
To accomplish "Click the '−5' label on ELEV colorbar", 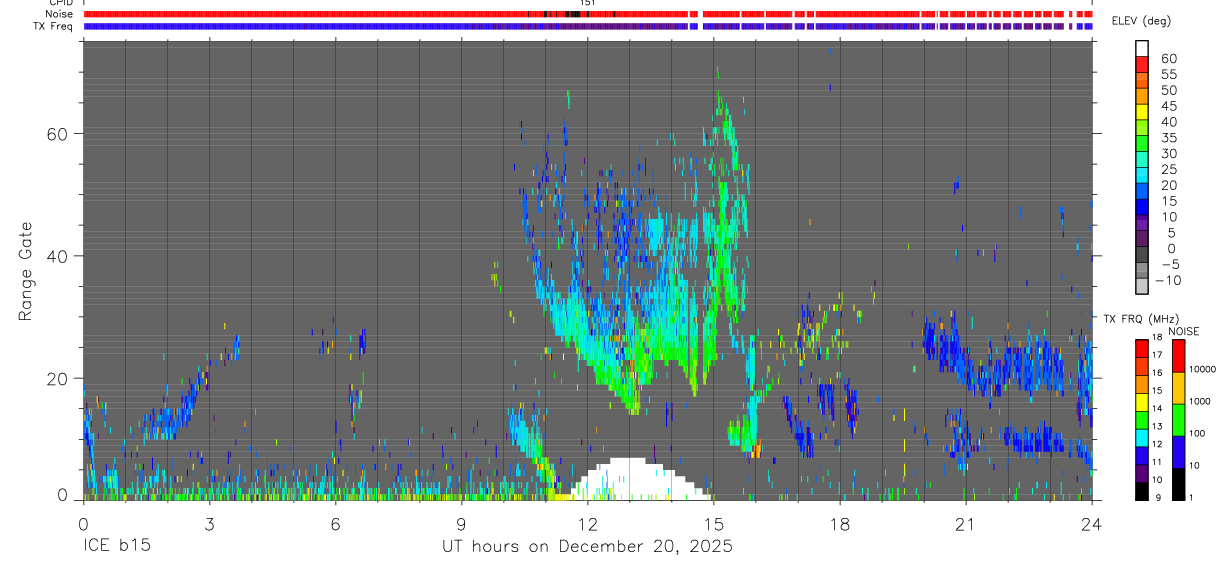I will (x=1170, y=264).
